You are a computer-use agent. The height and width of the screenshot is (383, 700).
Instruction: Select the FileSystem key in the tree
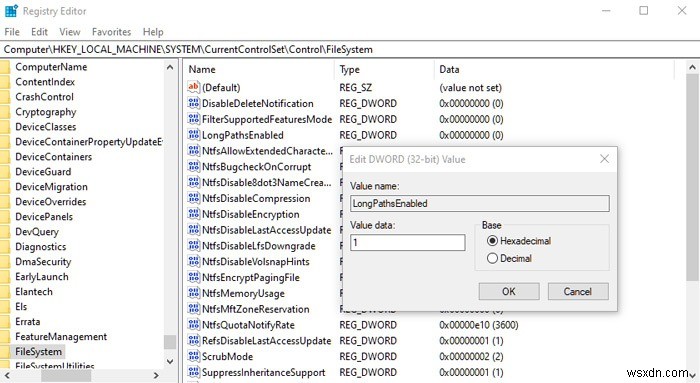(x=38, y=352)
